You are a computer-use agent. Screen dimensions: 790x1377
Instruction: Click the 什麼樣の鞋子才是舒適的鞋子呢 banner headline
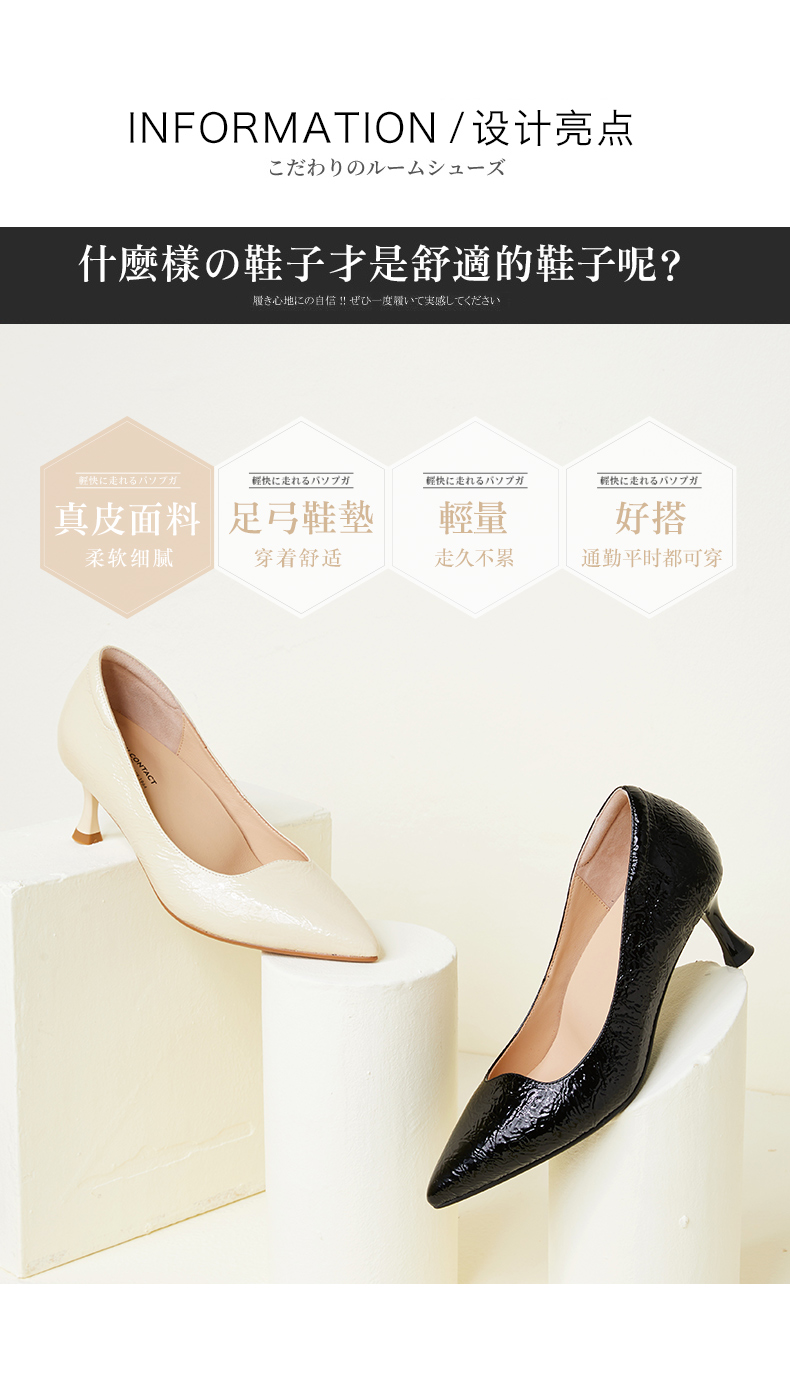click(x=380, y=265)
